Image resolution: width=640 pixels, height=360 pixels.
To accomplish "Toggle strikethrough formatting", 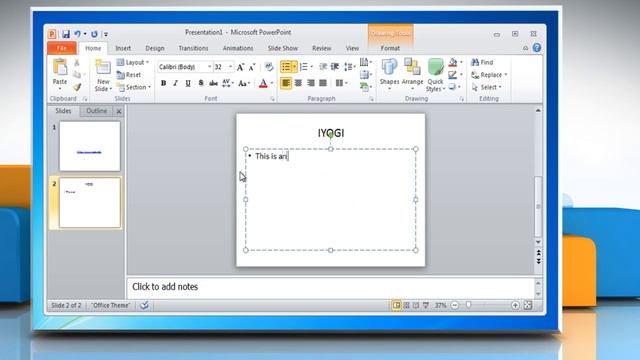I will [213, 83].
